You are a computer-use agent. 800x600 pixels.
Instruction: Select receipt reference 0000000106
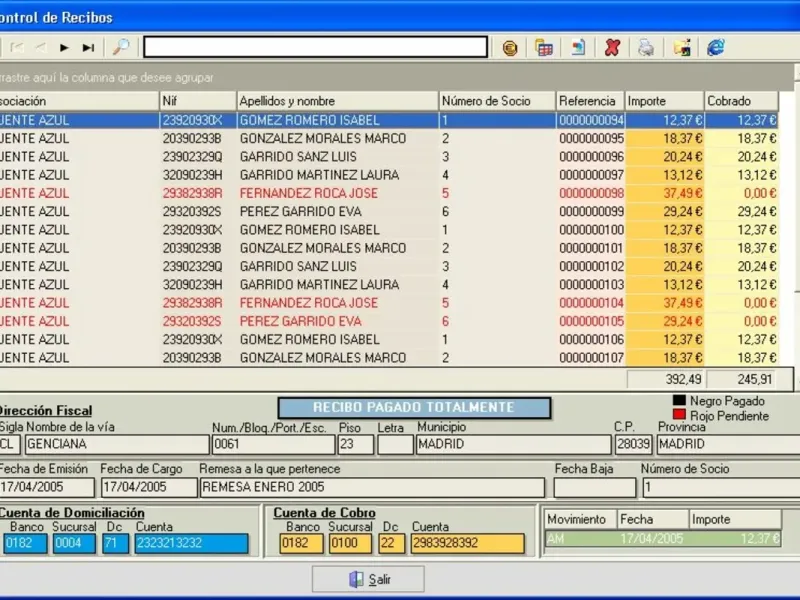coord(389,340)
